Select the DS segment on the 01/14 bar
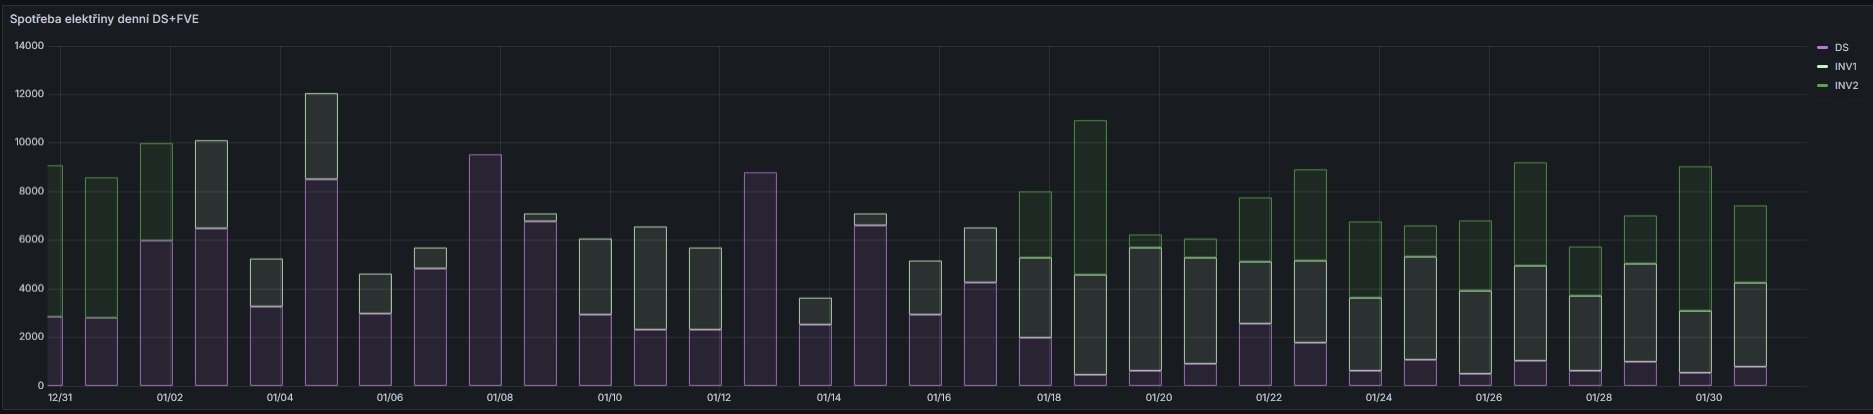The width and height of the screenshot is (1873, 414). pyautogui.click(x=815, y=355)
